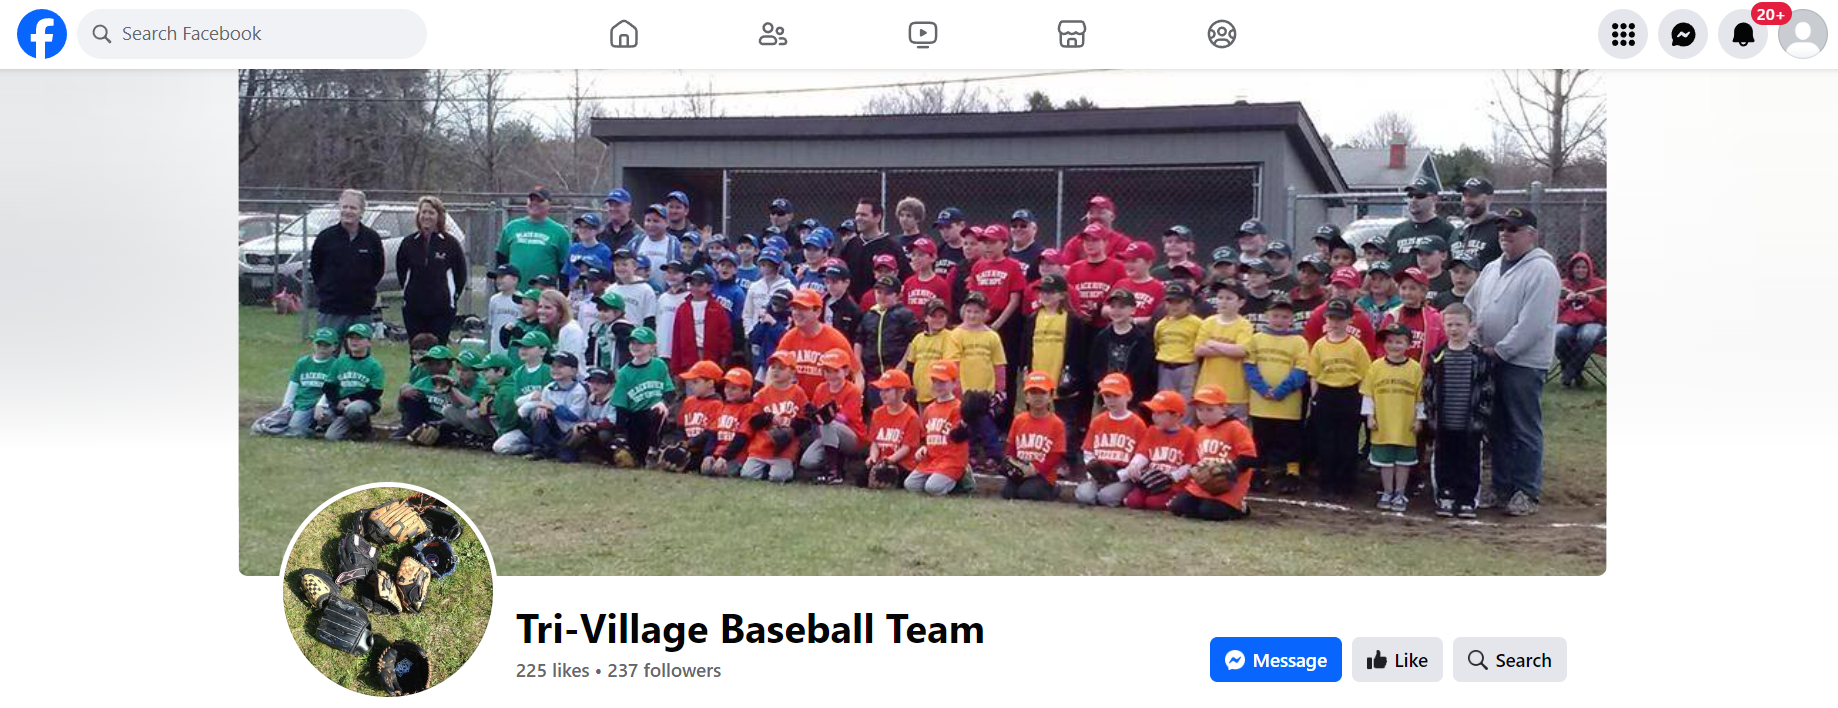Open the team group cover photo
This screenshot has height=708, width=1838.
[922, 322]
